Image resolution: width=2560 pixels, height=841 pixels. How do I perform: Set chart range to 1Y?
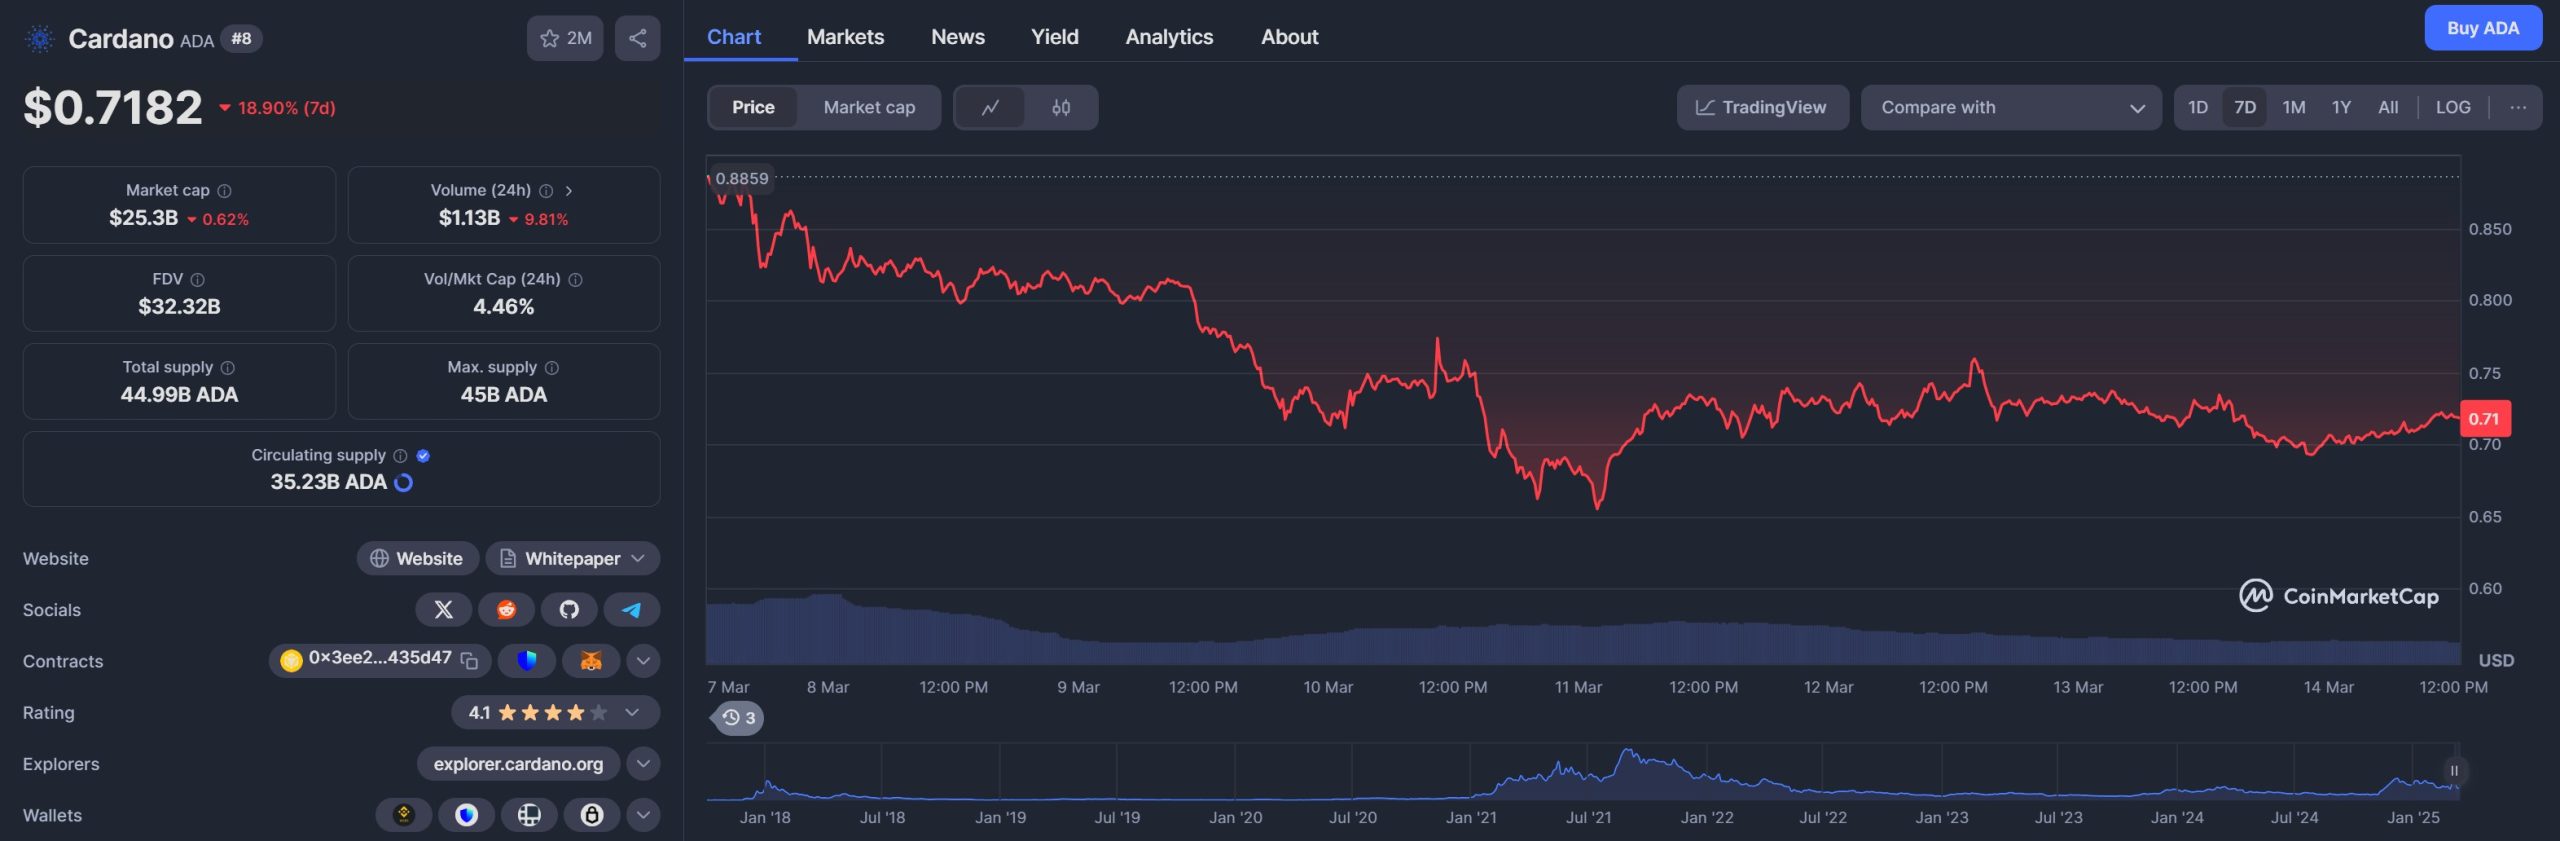tap(2341, 108)
